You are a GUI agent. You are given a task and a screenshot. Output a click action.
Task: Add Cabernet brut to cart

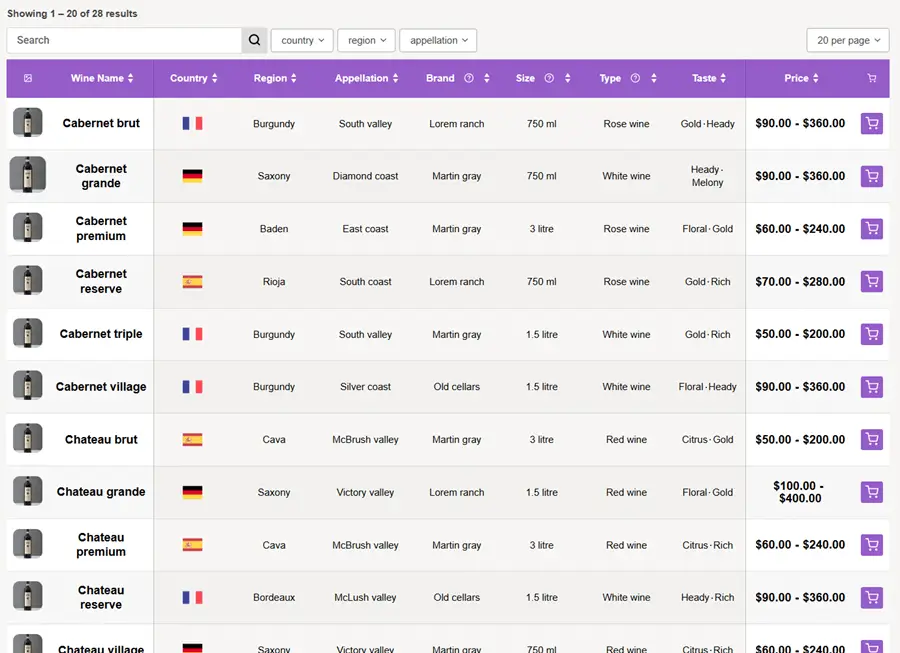871,124
